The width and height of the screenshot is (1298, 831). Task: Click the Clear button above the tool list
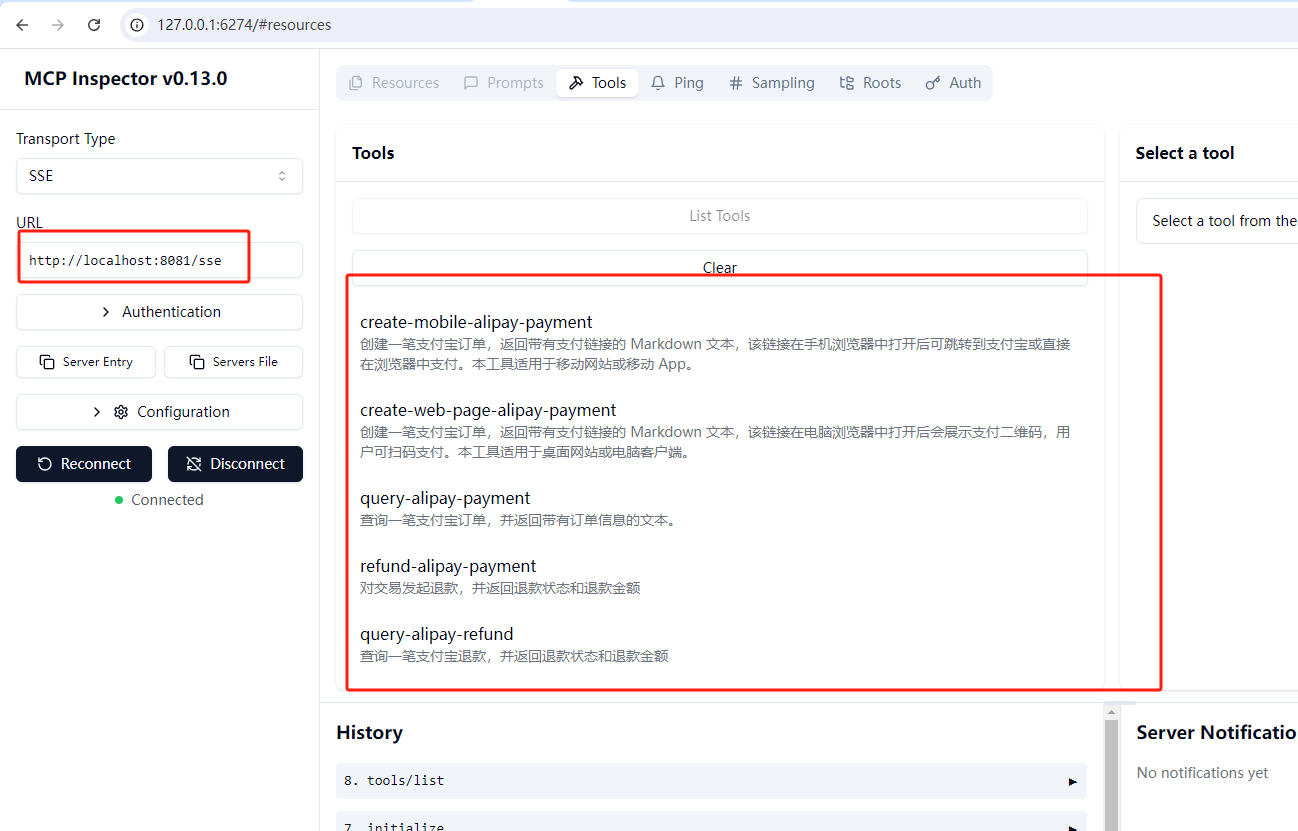(719, 267)
